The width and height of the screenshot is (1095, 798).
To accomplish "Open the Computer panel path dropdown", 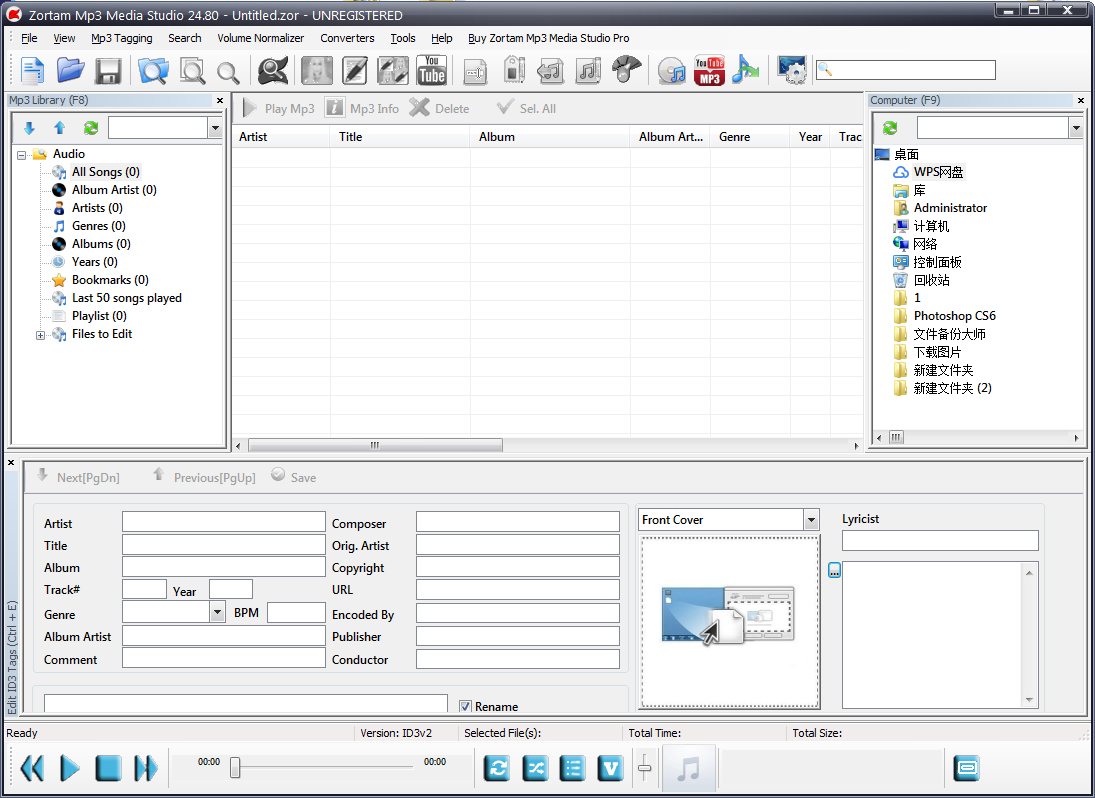I will click(1075, 128).
